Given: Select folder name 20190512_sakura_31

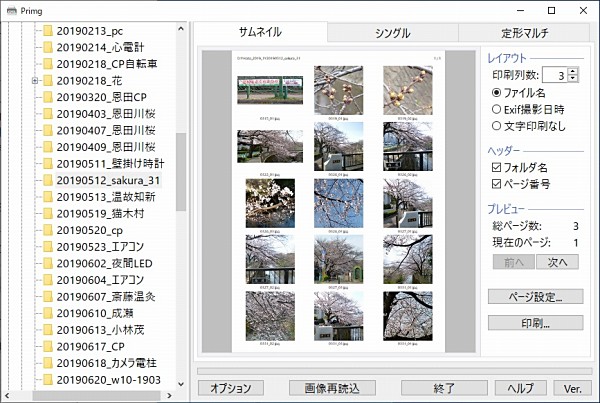Looking at the screenshot, I should pyautogui.click(x=108, y=180).
